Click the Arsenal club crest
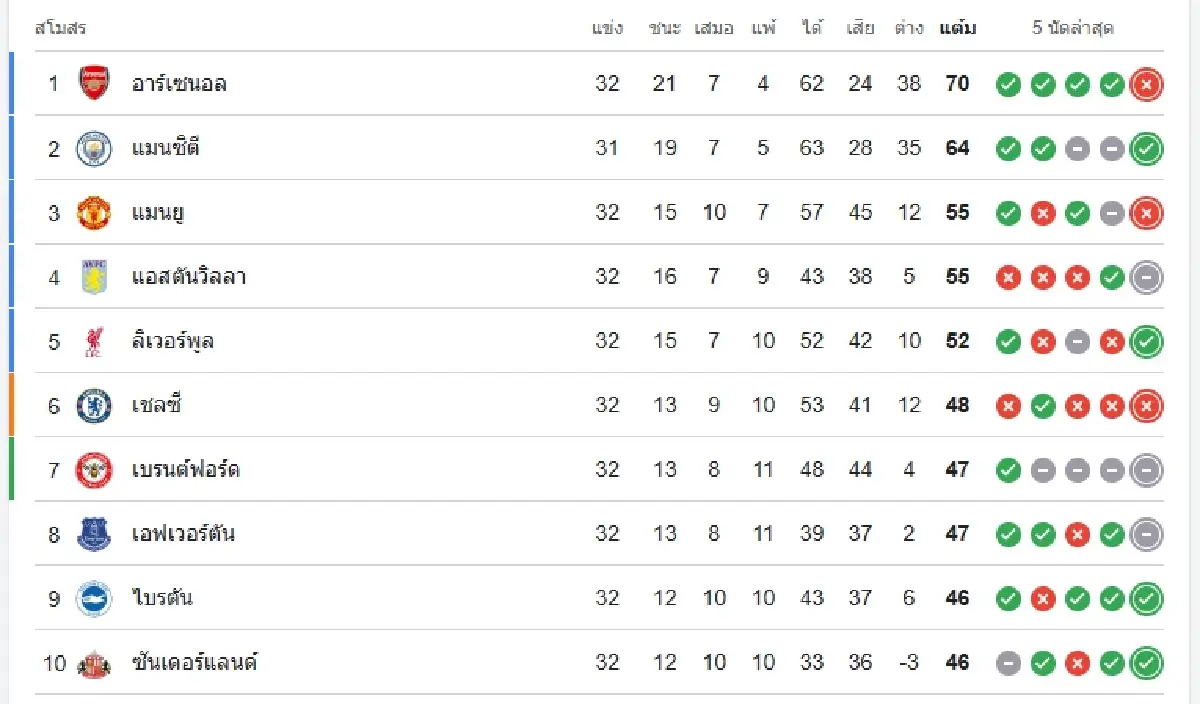The image size is (1200, 704). tap(94, 84)
